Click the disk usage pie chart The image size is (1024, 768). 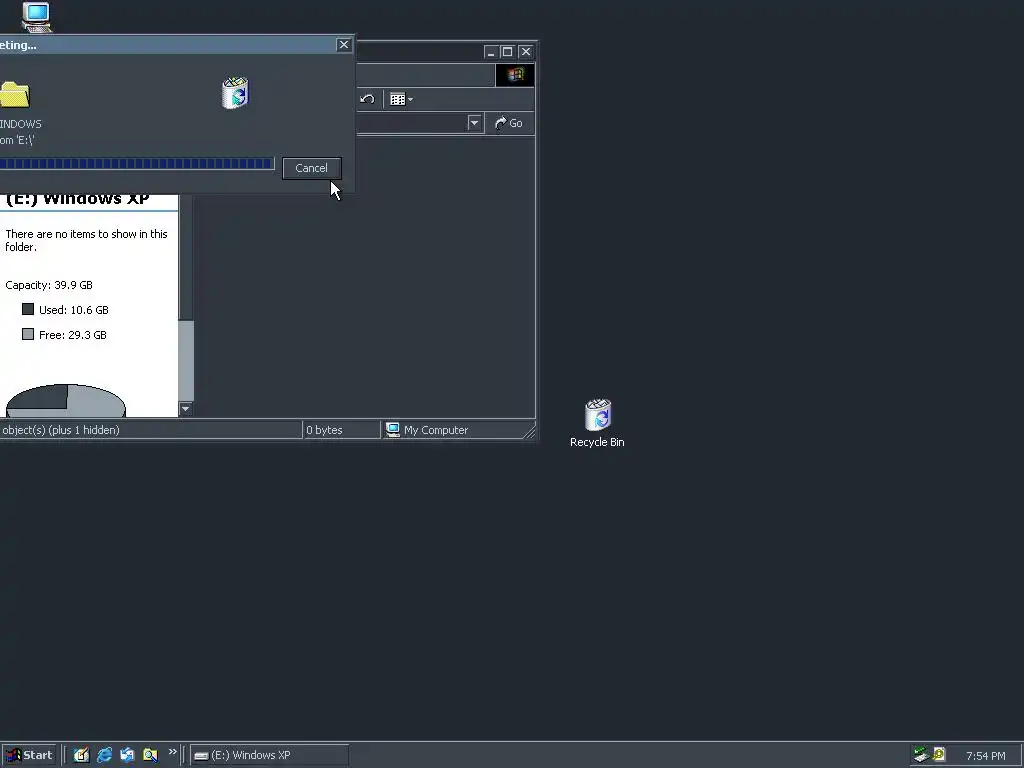65,400
